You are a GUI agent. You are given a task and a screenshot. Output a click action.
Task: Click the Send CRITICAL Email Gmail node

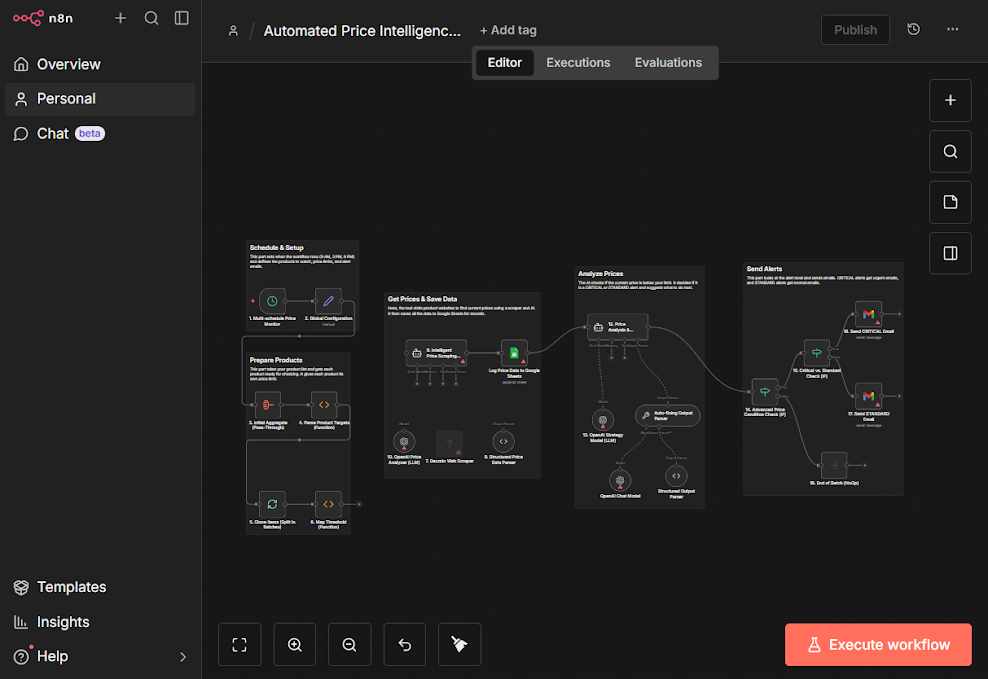868,314
